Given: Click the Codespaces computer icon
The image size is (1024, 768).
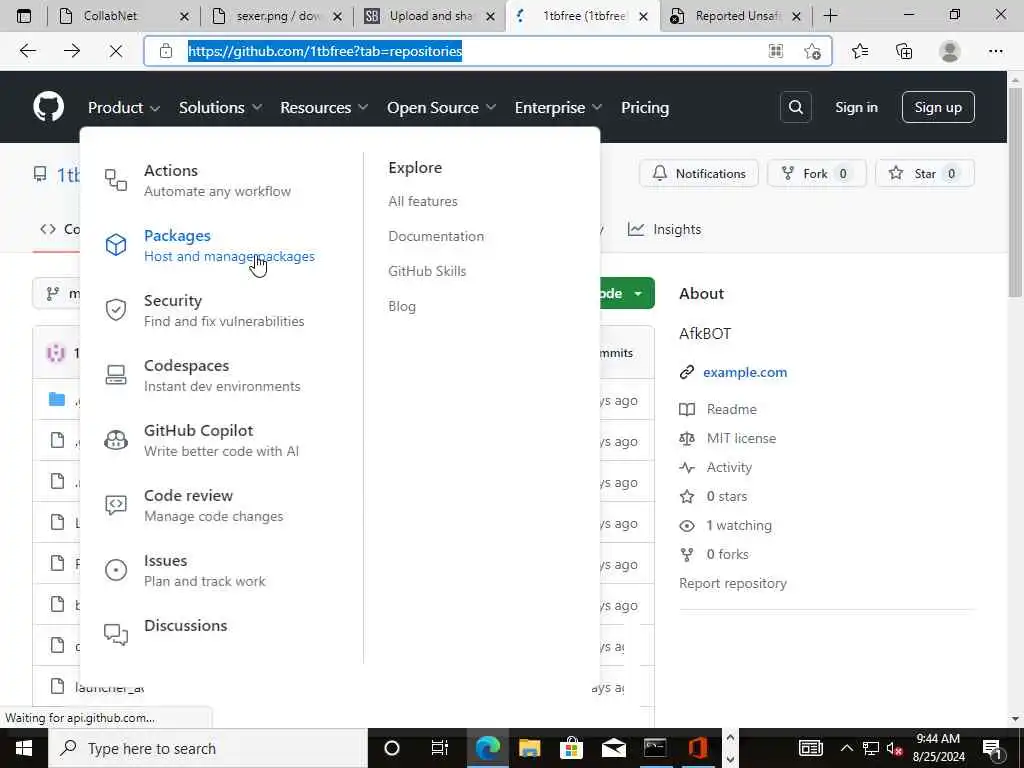Looking at the screenshot, I should click(116, 375).
